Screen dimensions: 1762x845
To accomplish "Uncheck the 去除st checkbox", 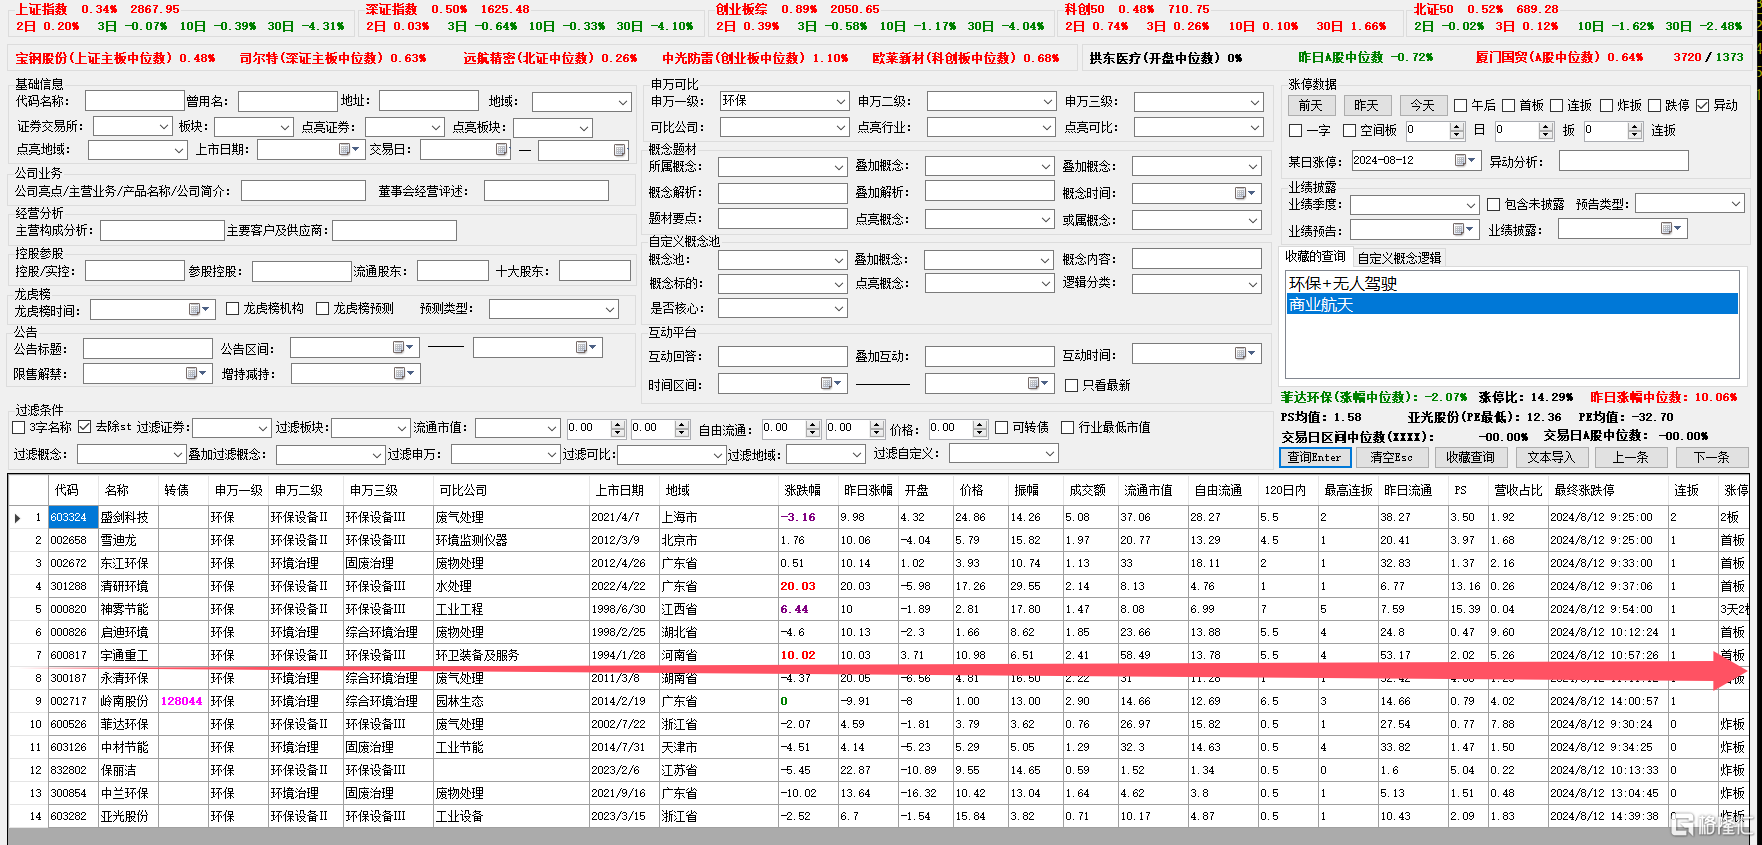I will coord(85,427).
